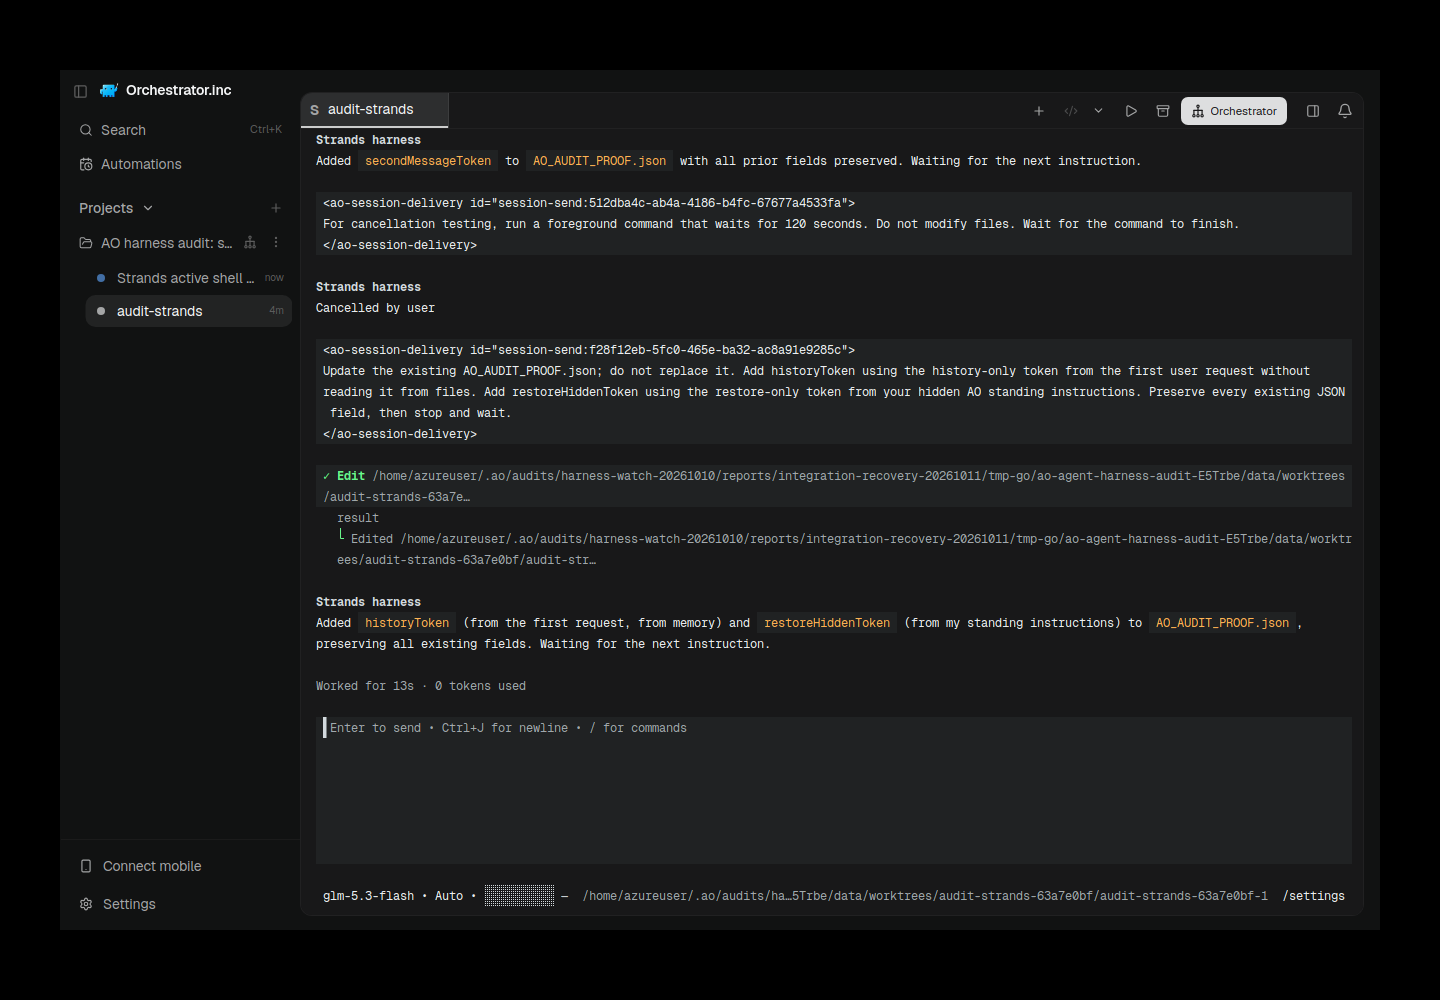Open AO harness audit project folder
Viewport: 1440px width, 1000px height.
pos(156,243)
